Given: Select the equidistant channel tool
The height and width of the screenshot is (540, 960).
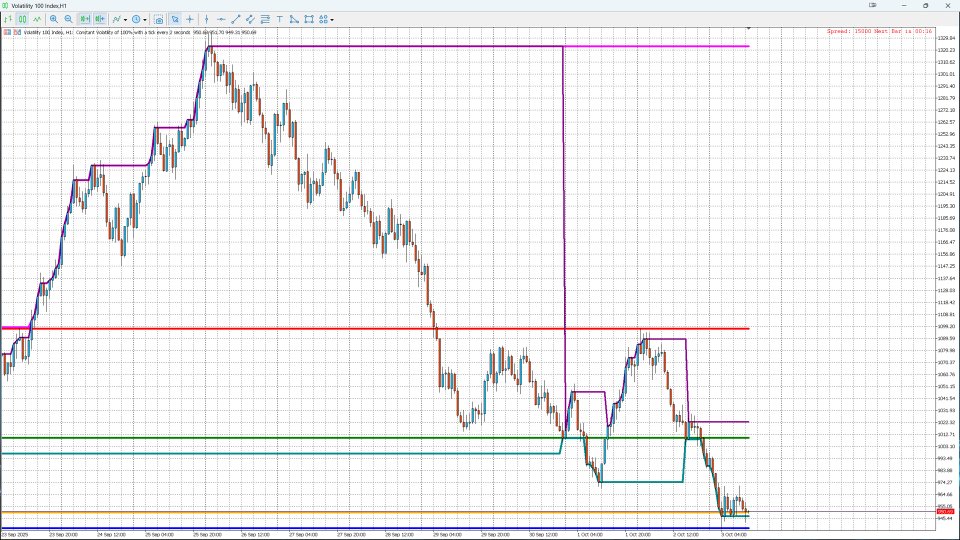Looking at the screenshot, I should 250,19.
